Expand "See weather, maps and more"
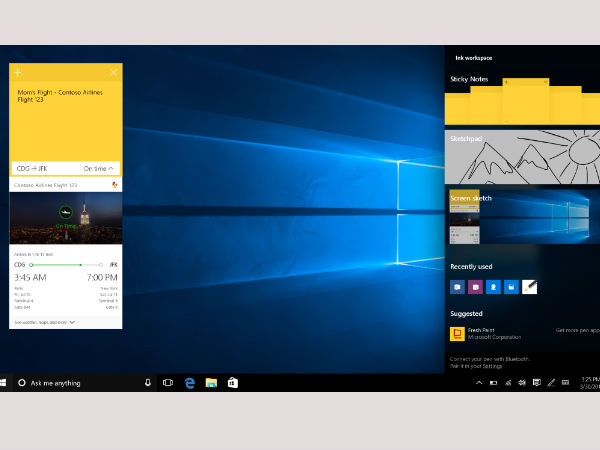This screenshot has width=600, height=450. point(43,322)
